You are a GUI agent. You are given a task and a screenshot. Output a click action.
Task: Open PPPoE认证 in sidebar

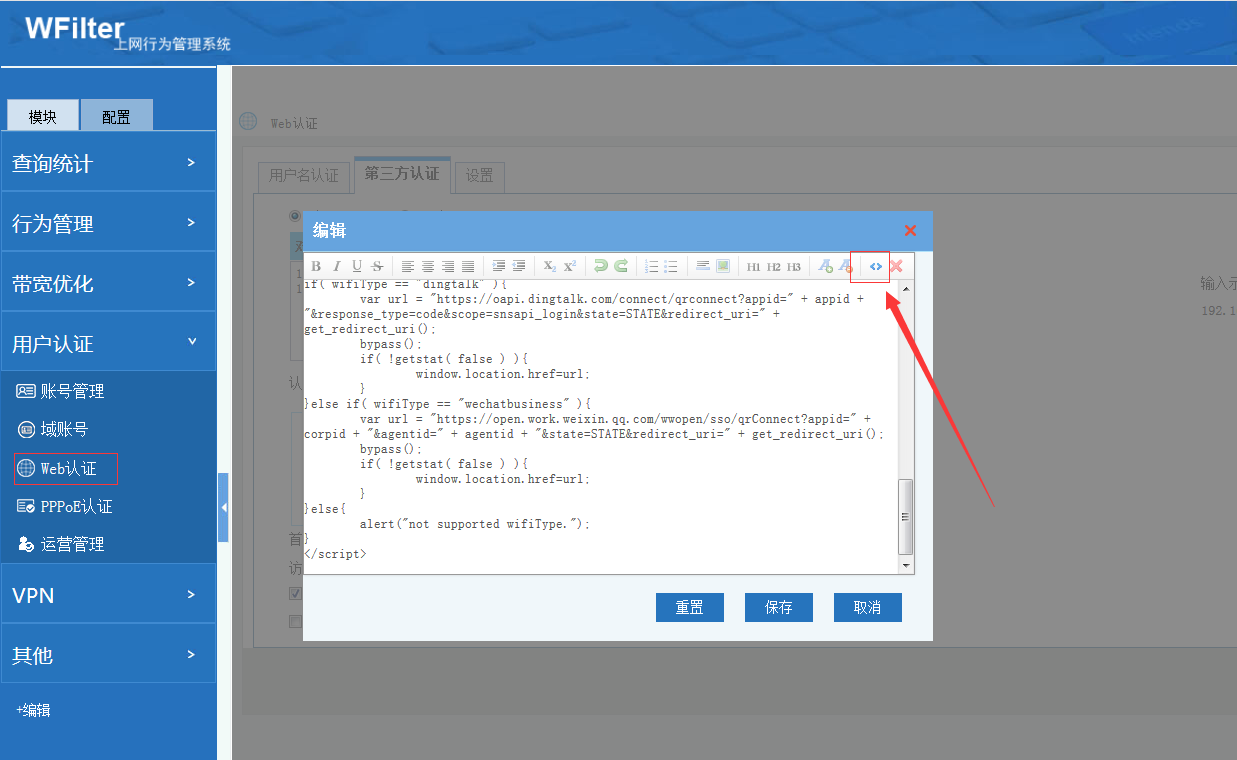coord(76,506)
